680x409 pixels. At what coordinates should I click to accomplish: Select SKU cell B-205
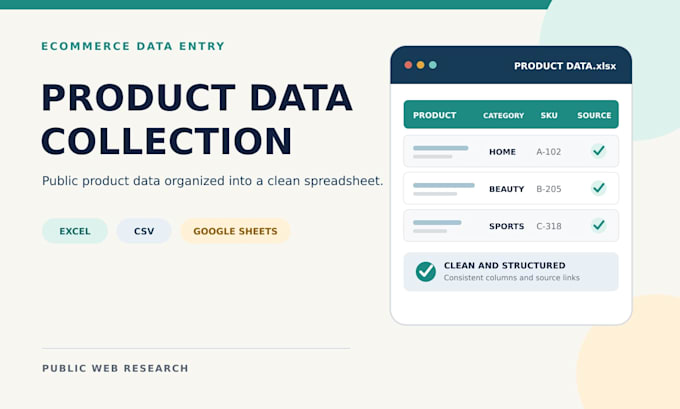pos(549,189)
